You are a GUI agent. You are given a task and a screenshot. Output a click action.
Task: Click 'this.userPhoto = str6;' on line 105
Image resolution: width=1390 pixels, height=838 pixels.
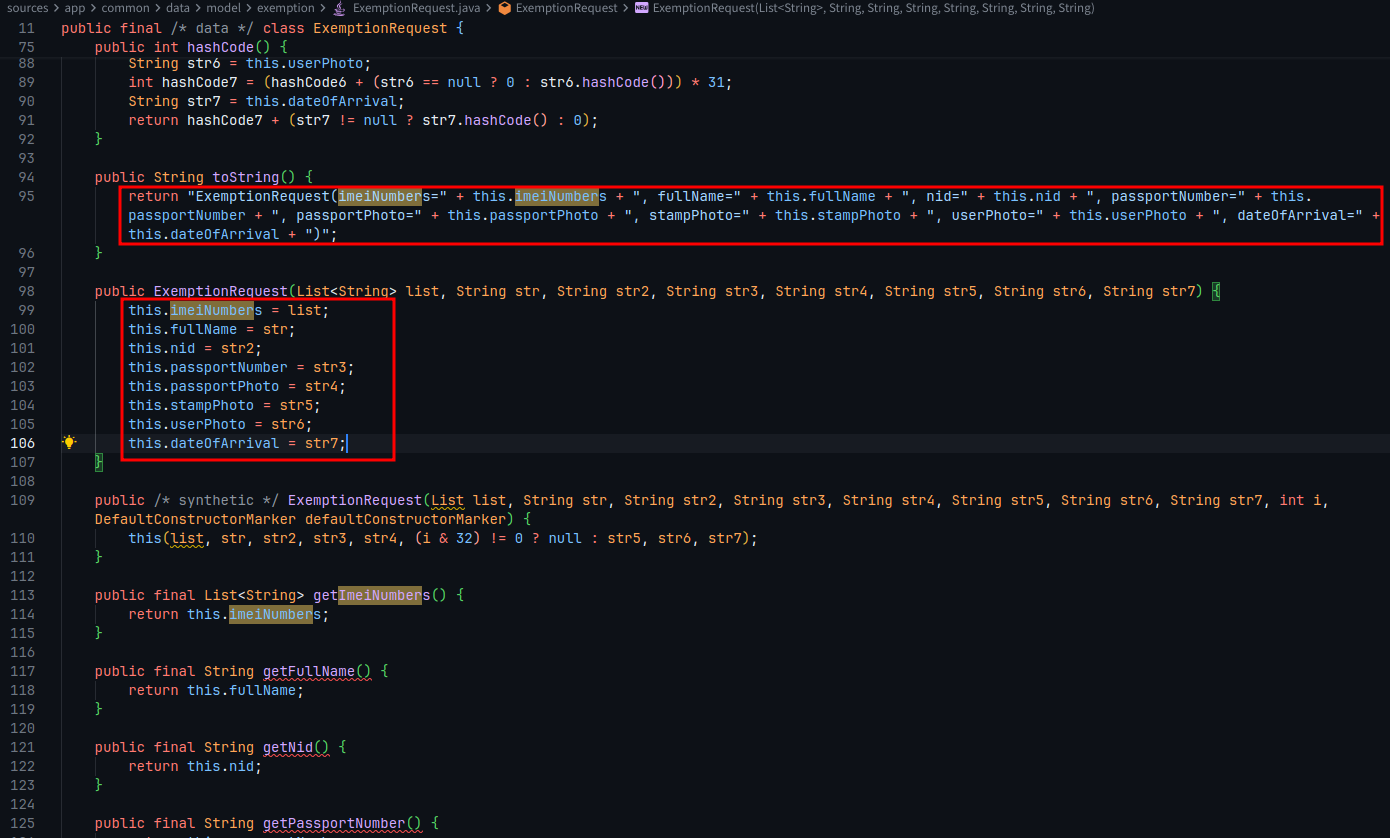[220, 424]
